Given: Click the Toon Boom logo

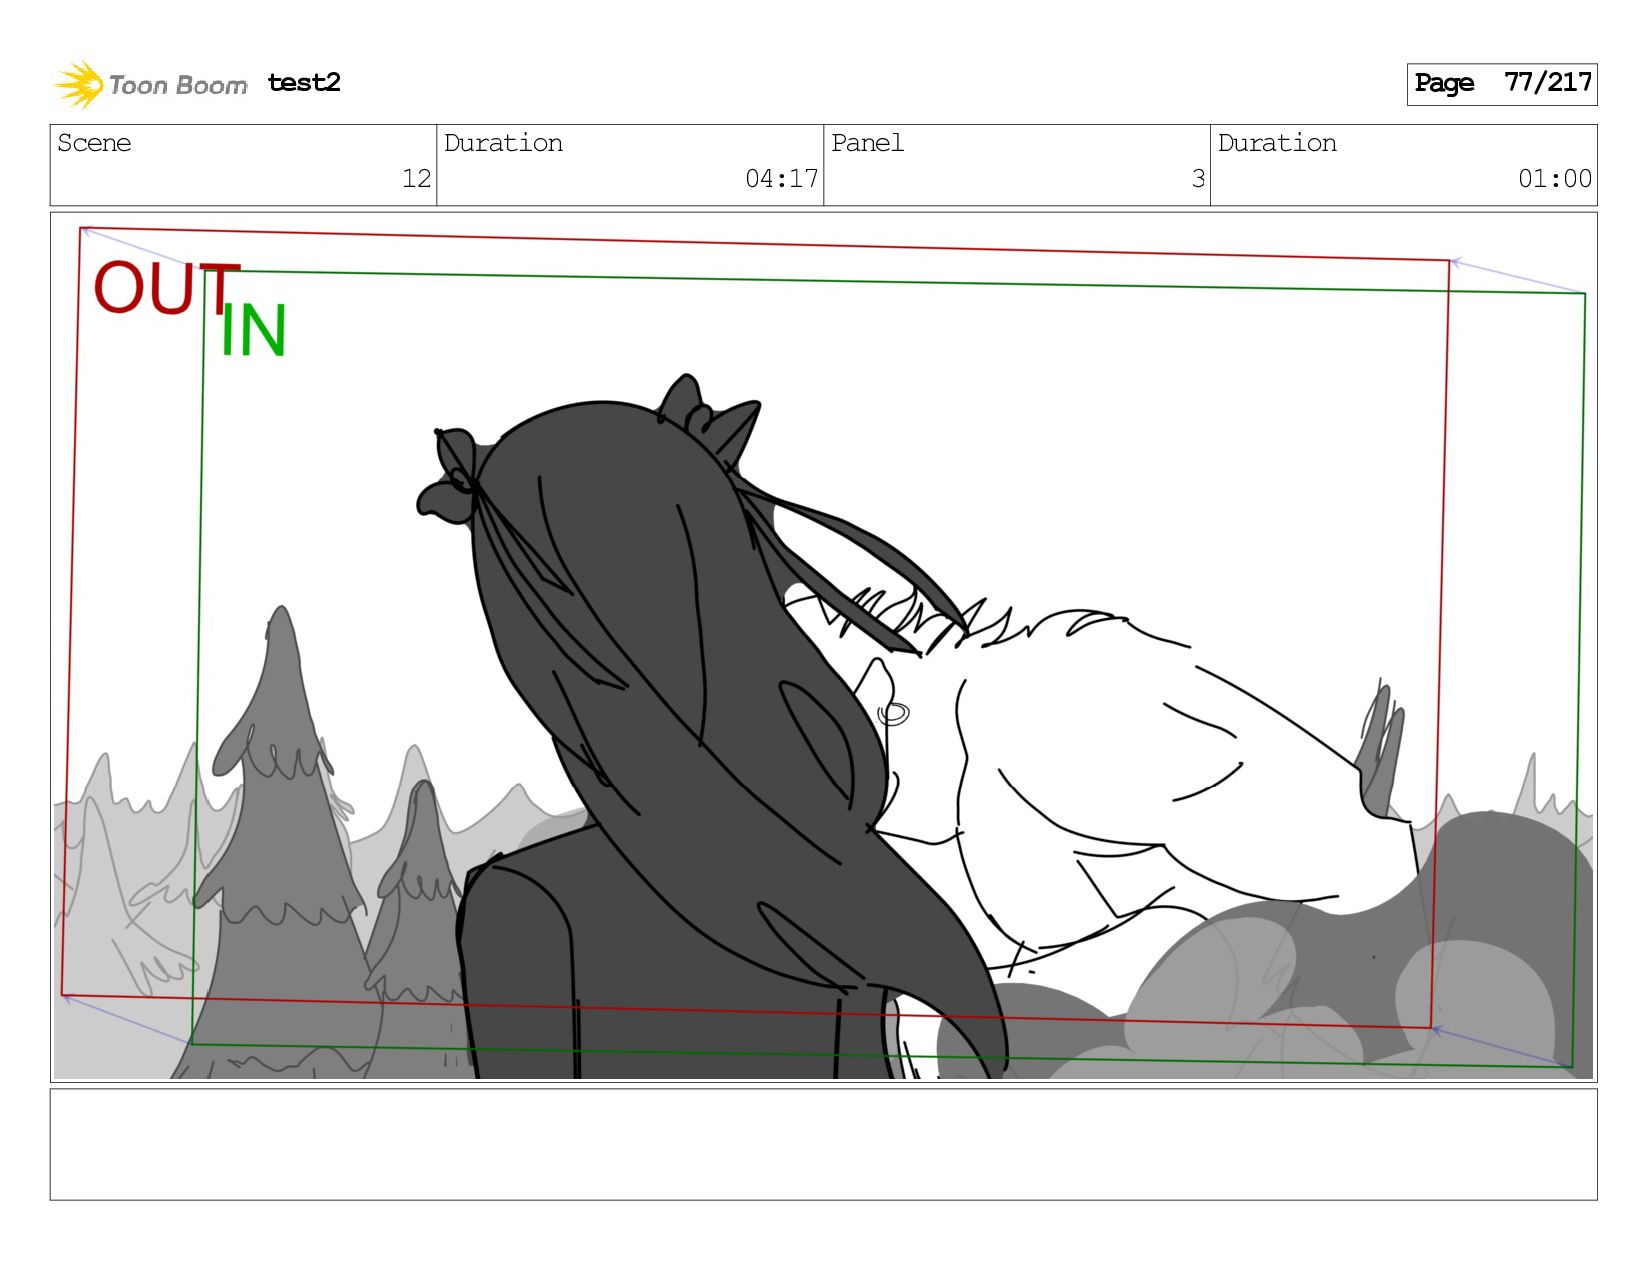Looking at the screenshot, I should click(x=150, y=84).
